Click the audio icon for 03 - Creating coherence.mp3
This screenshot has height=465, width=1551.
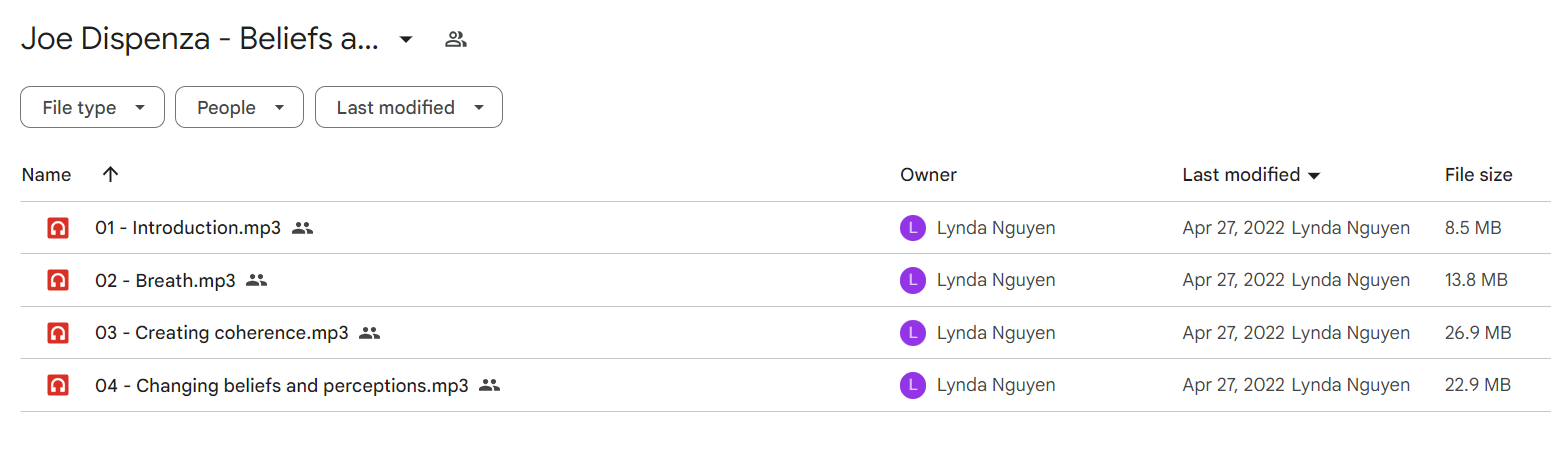(x=58, y=333)
